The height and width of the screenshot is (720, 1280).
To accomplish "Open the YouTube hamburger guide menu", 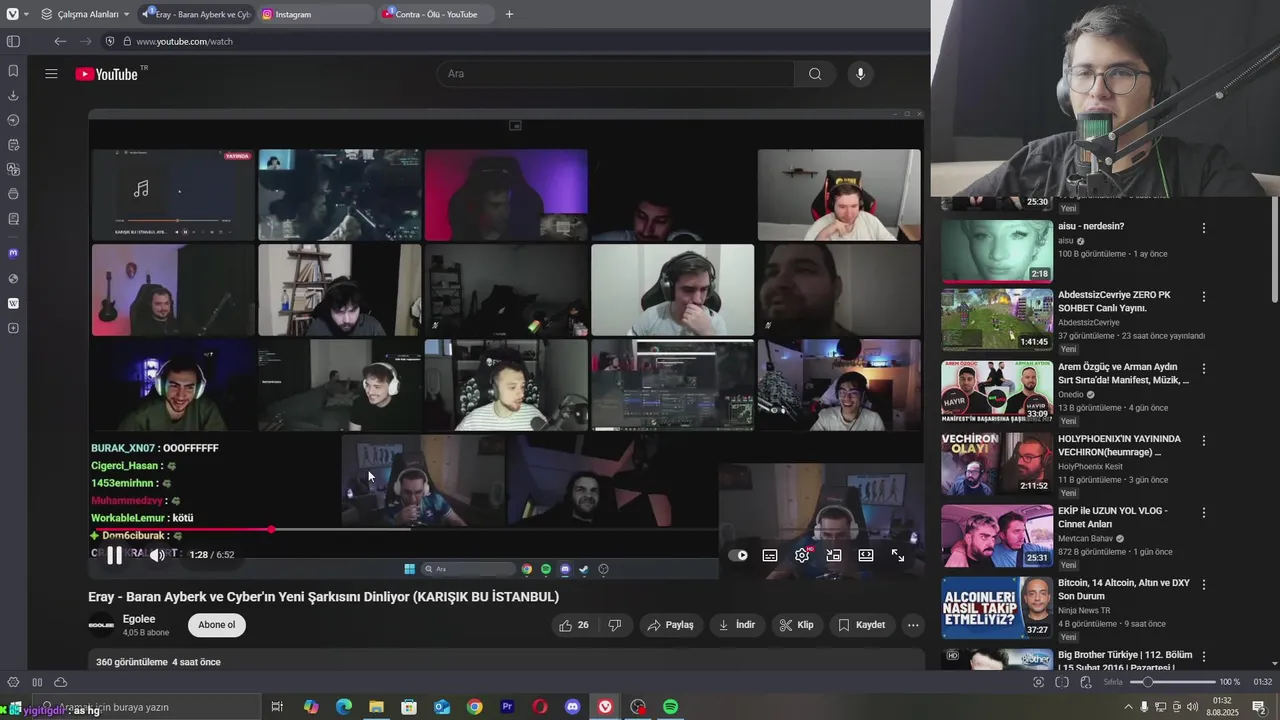I will 51,74.
